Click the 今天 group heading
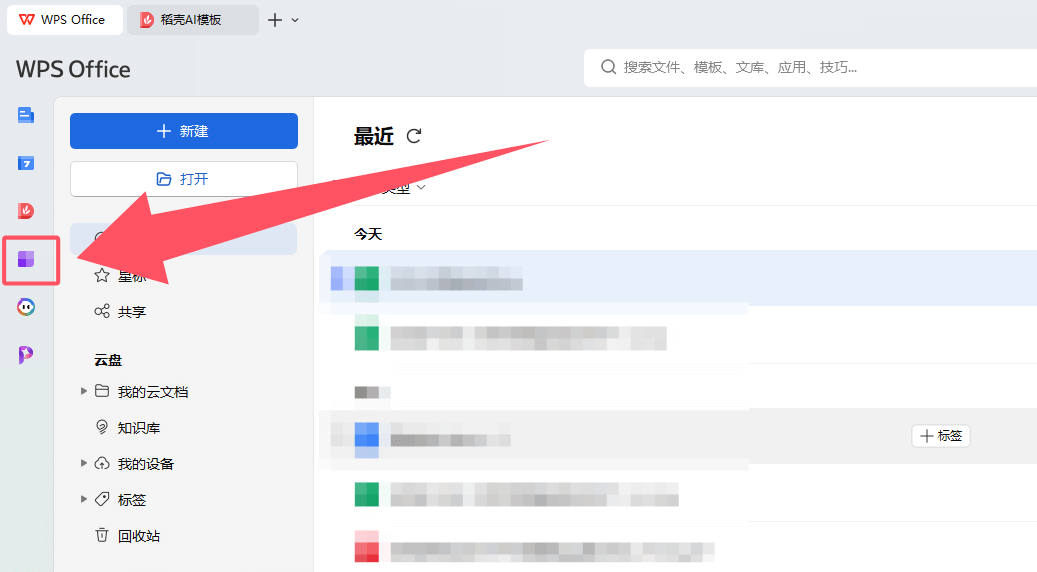 [368, 233]
